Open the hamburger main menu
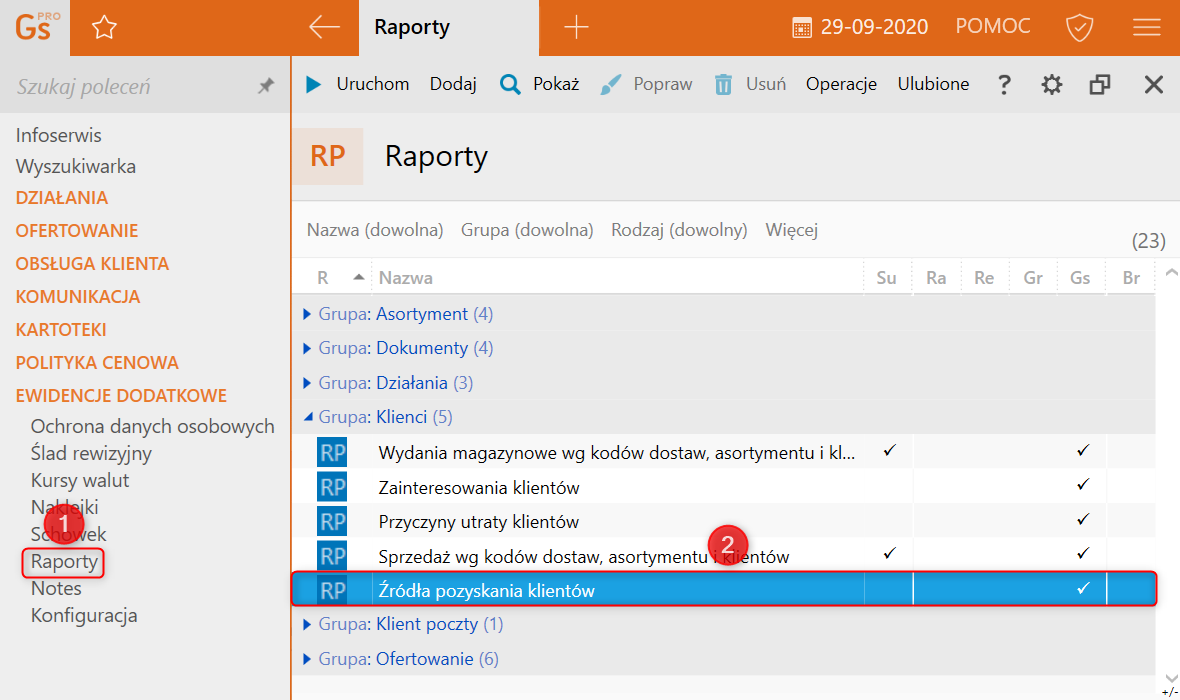1180x700 pixels. pos(1146,28)
